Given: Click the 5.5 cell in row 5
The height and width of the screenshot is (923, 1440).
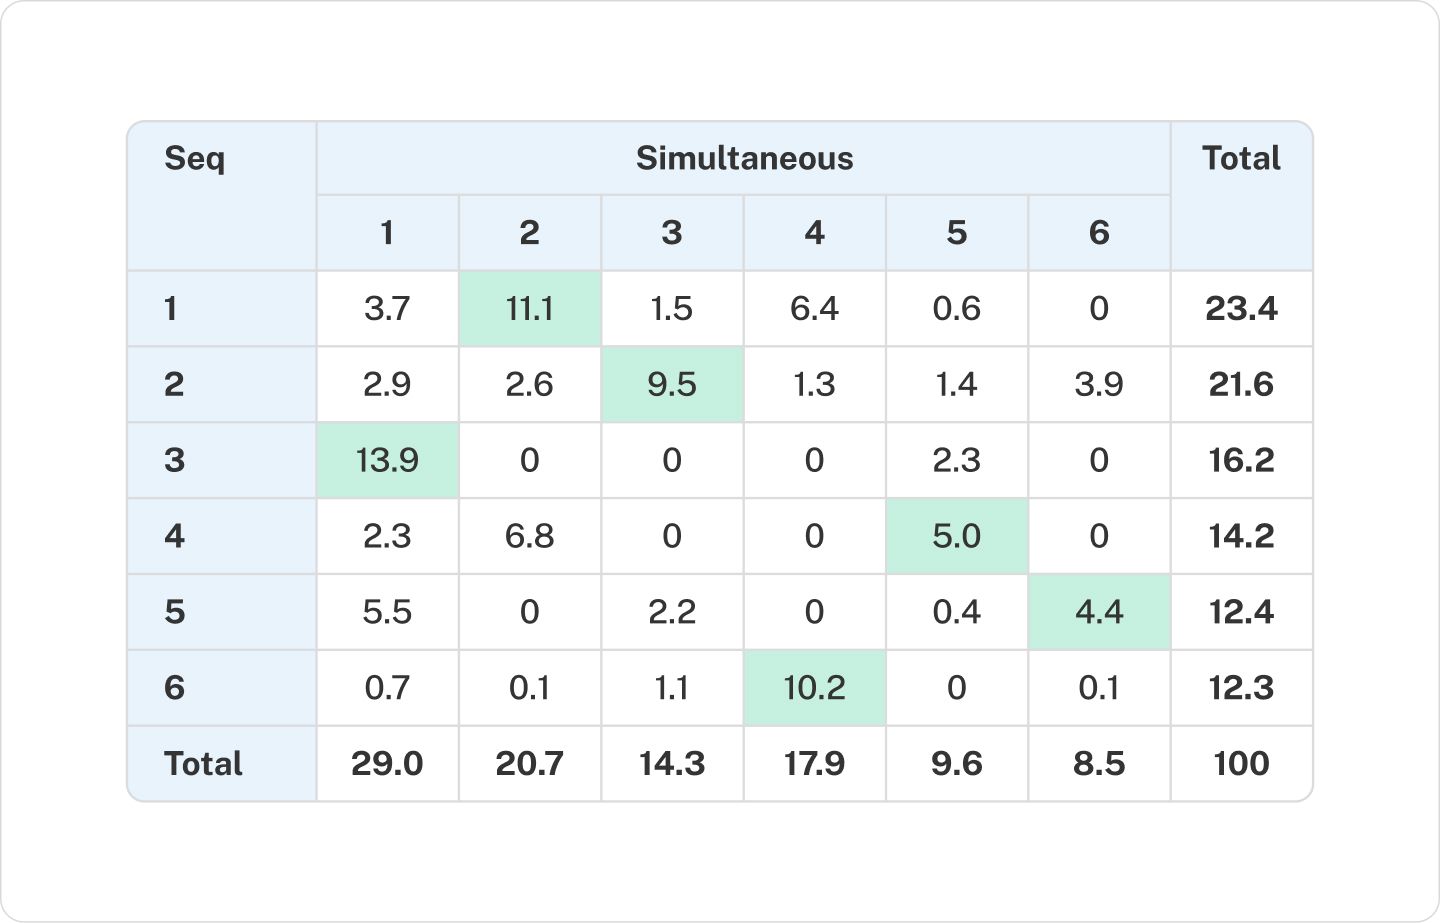Looking at the screenshot, I should point(387,612).
